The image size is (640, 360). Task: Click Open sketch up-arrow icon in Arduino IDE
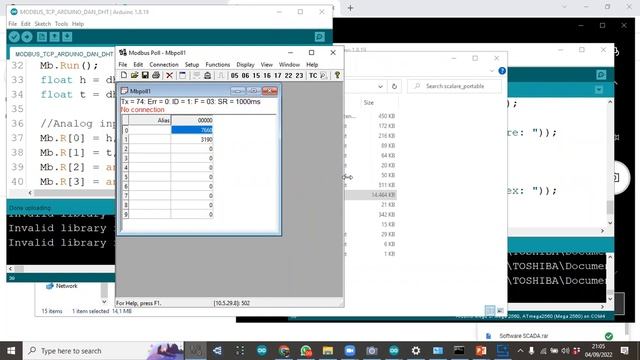point(54,37)
